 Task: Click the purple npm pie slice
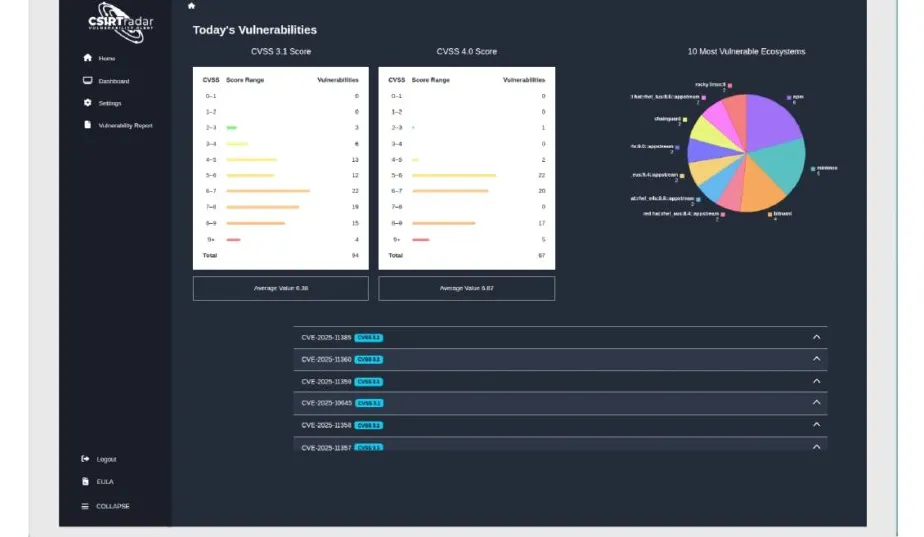[773, 123]
